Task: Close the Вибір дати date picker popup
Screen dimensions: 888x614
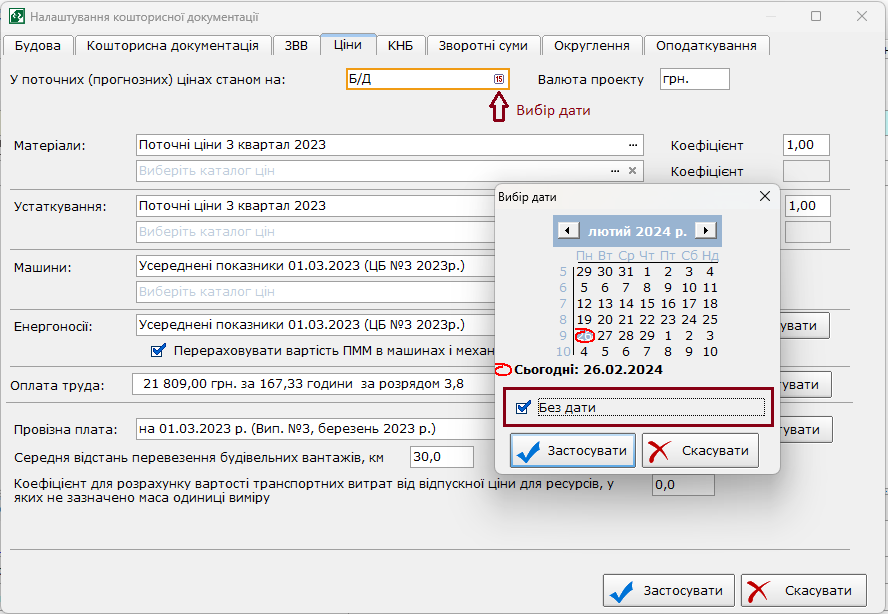Action: pyautogui.click(x=765, y=197)
